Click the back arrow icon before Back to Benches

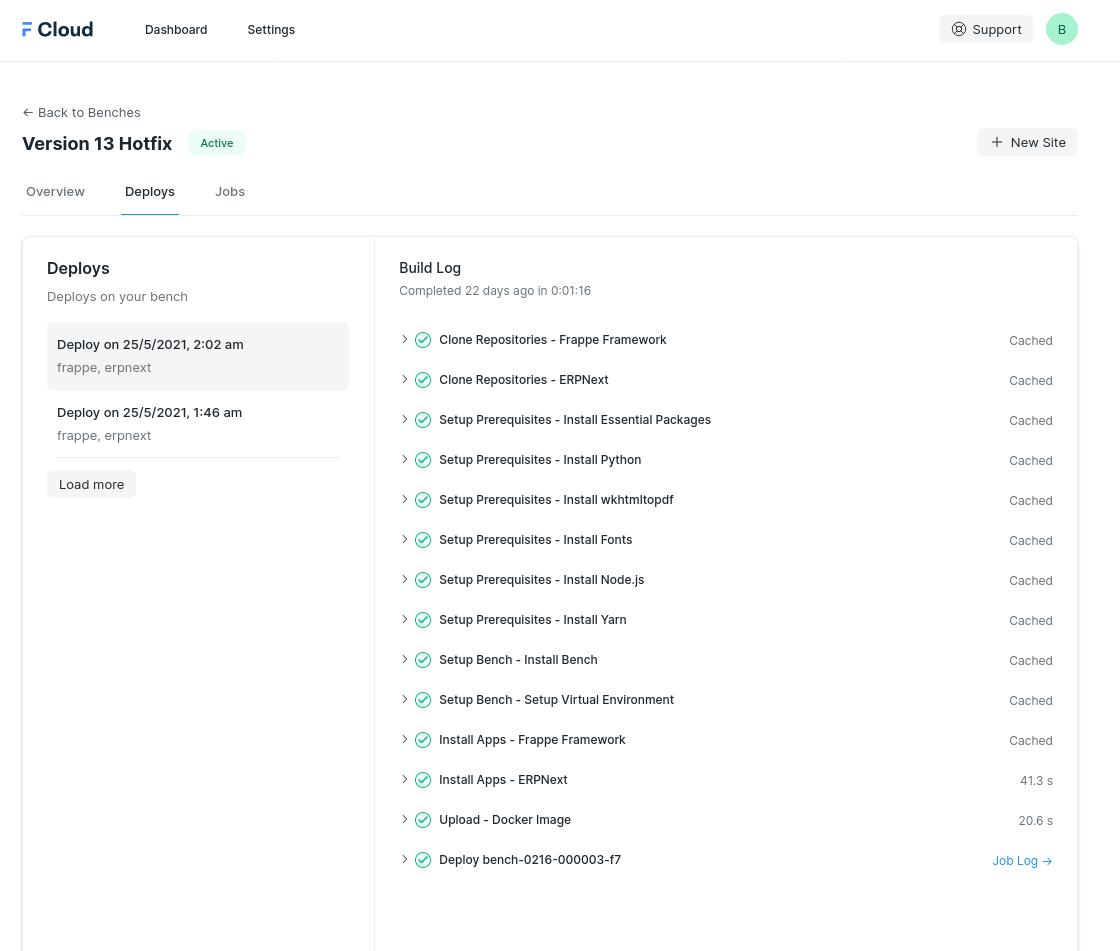pos(27,112)
